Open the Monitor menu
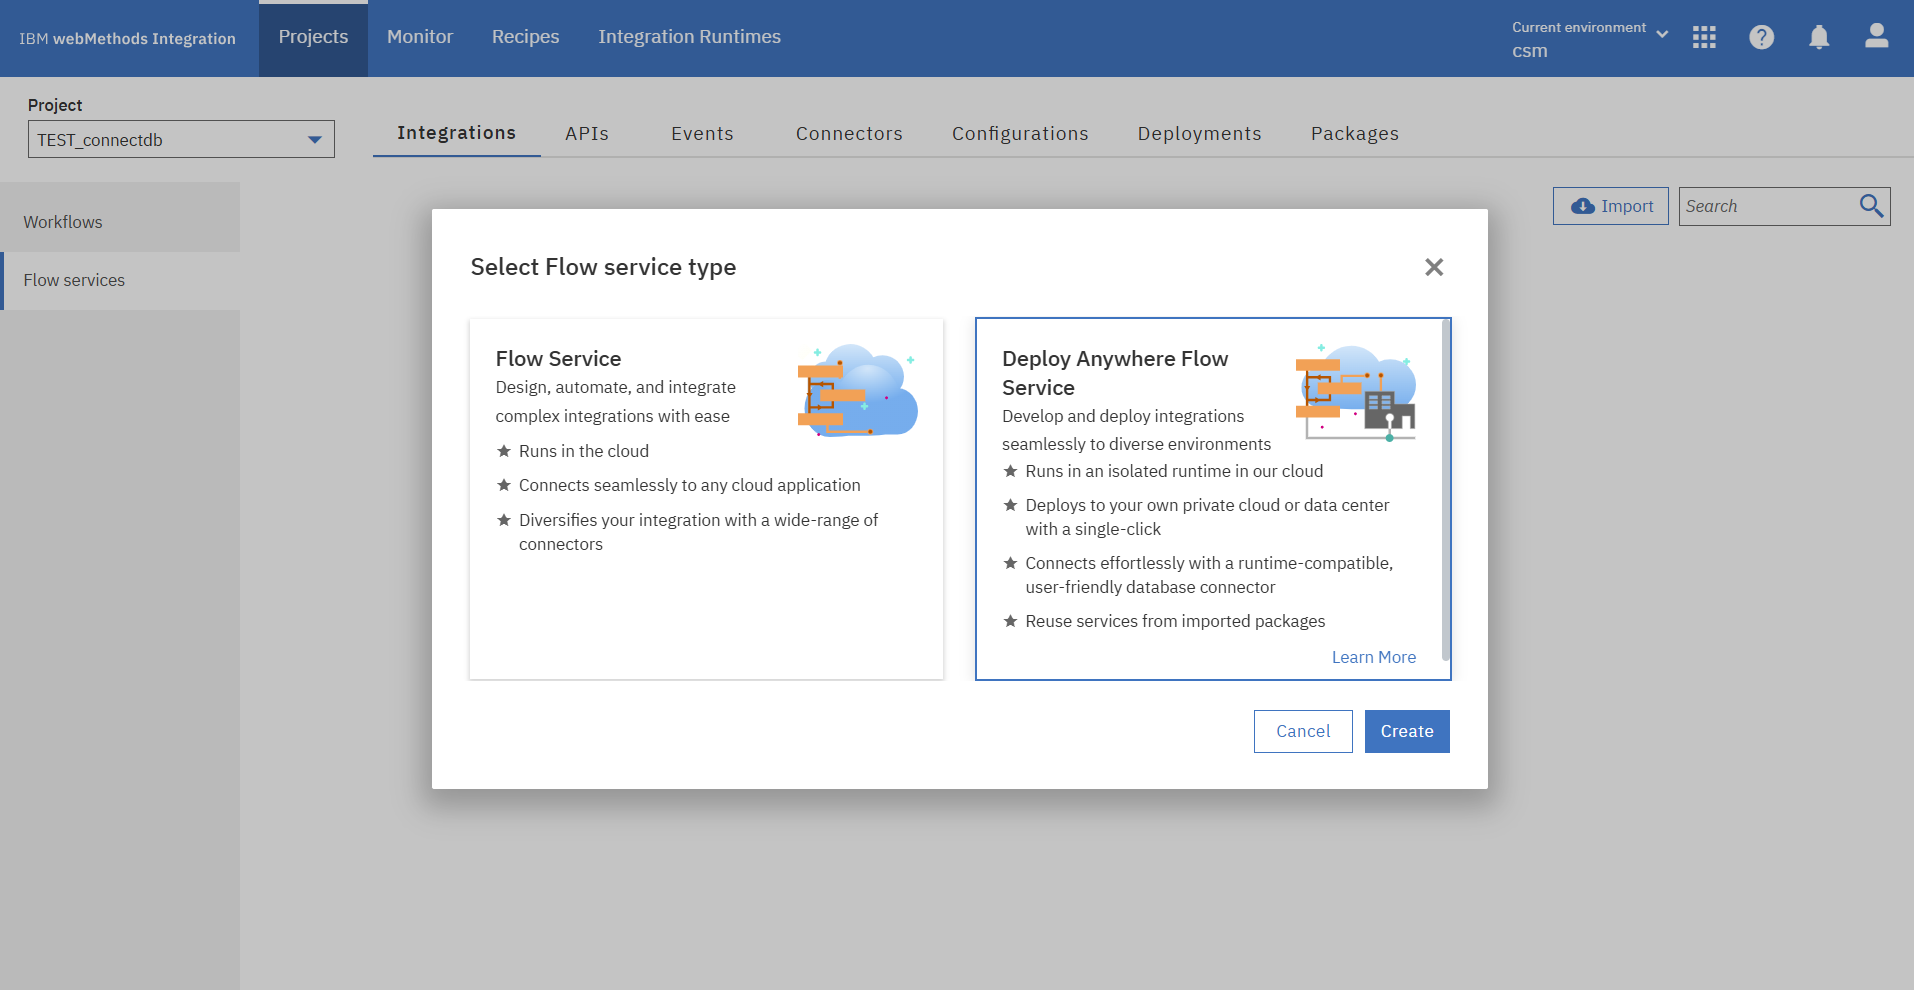 420,37
